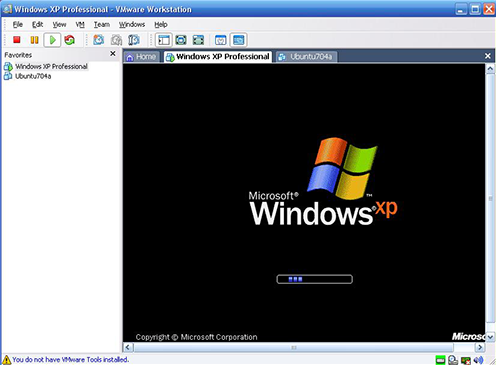Switch to the Home tab
This screenshot has width=496, height=365.
pyautogui.click(x=141, y=57)
